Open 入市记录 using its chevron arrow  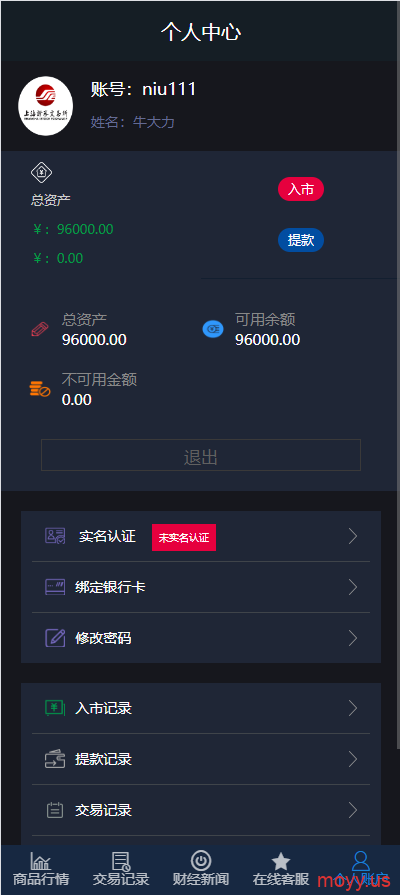tap(353, 708)
